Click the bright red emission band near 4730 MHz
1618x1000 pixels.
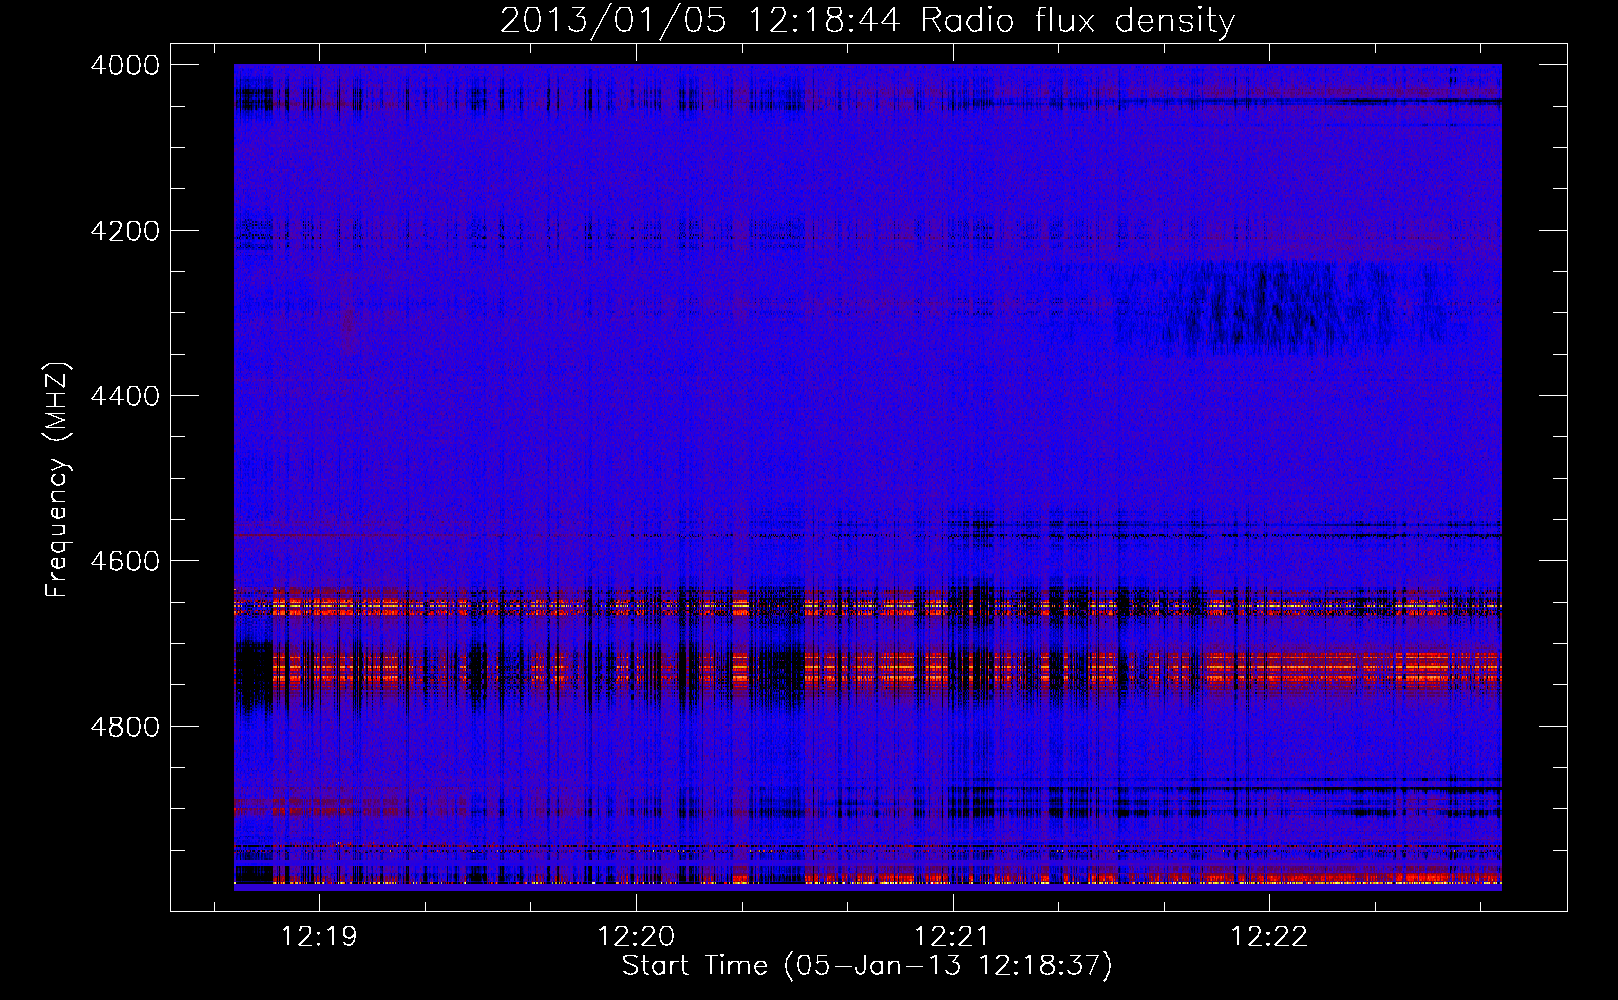[x=868, y=669]
